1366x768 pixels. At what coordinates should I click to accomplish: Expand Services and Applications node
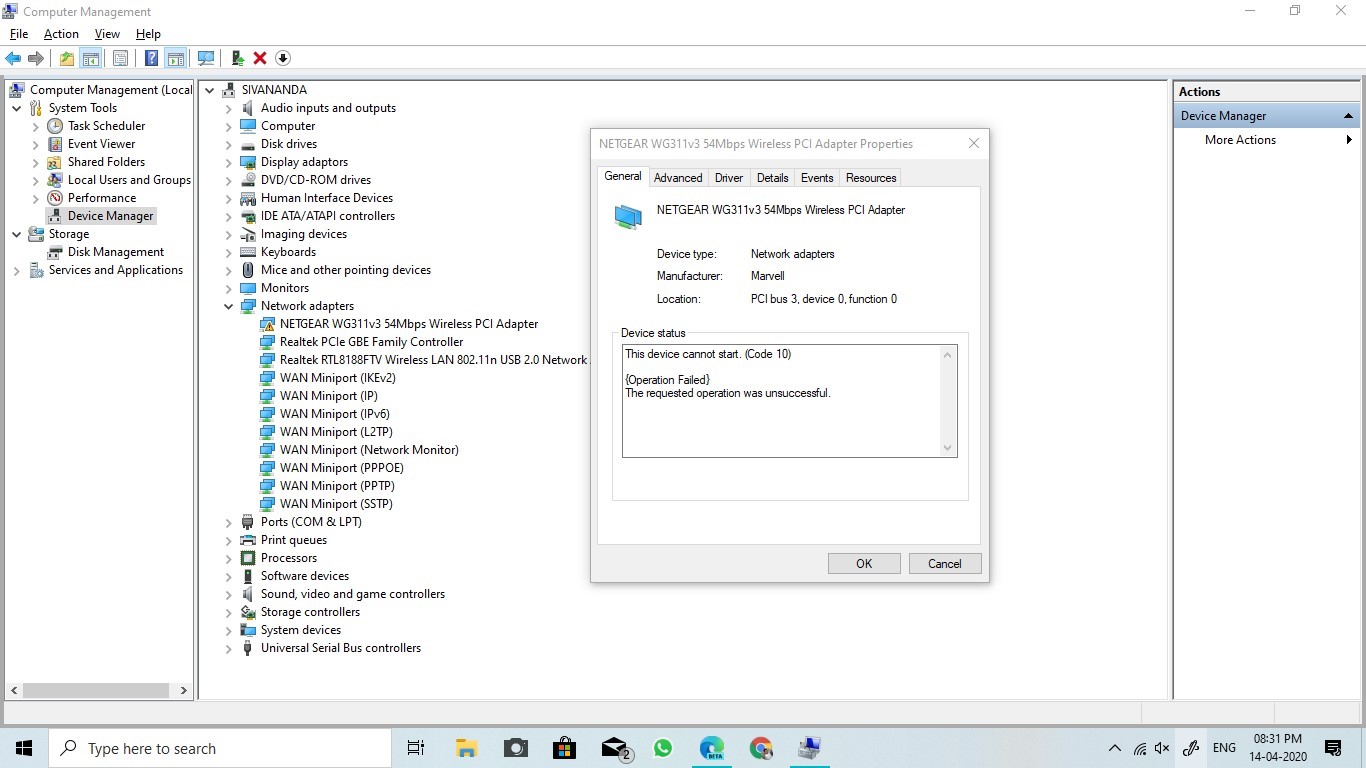17,270
